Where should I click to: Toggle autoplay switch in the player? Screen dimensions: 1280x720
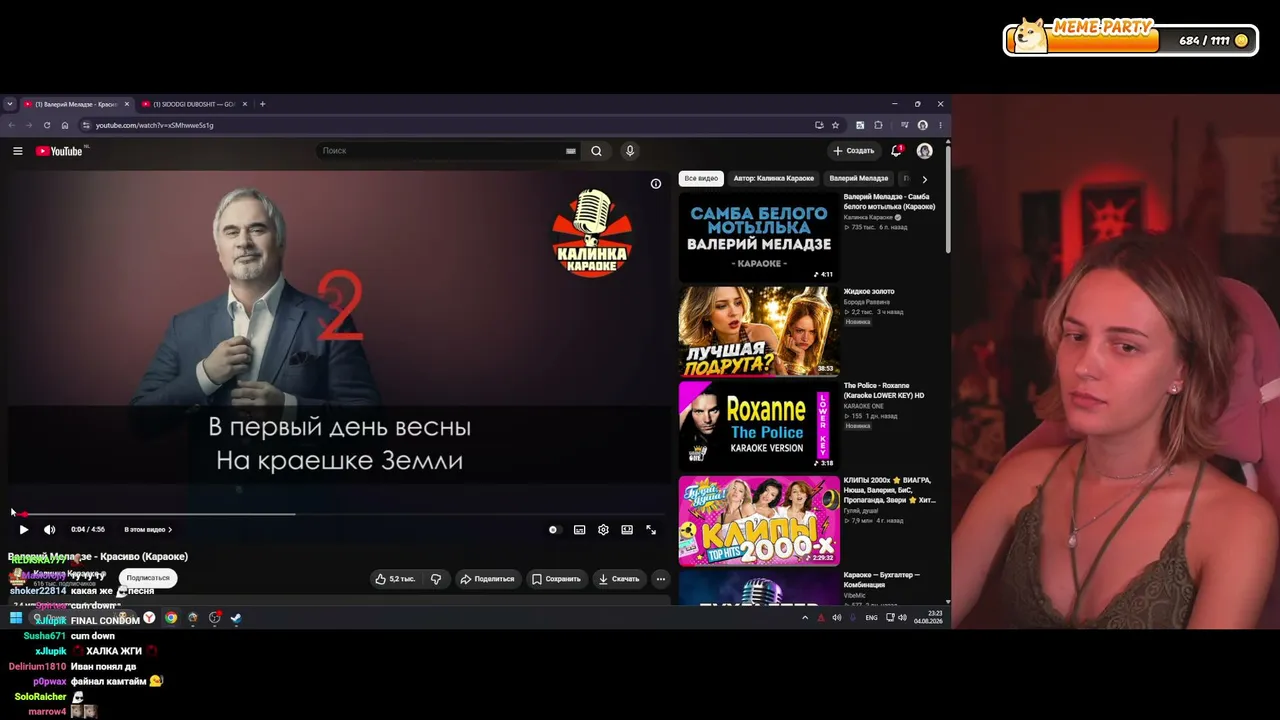[x=554, y=530]
